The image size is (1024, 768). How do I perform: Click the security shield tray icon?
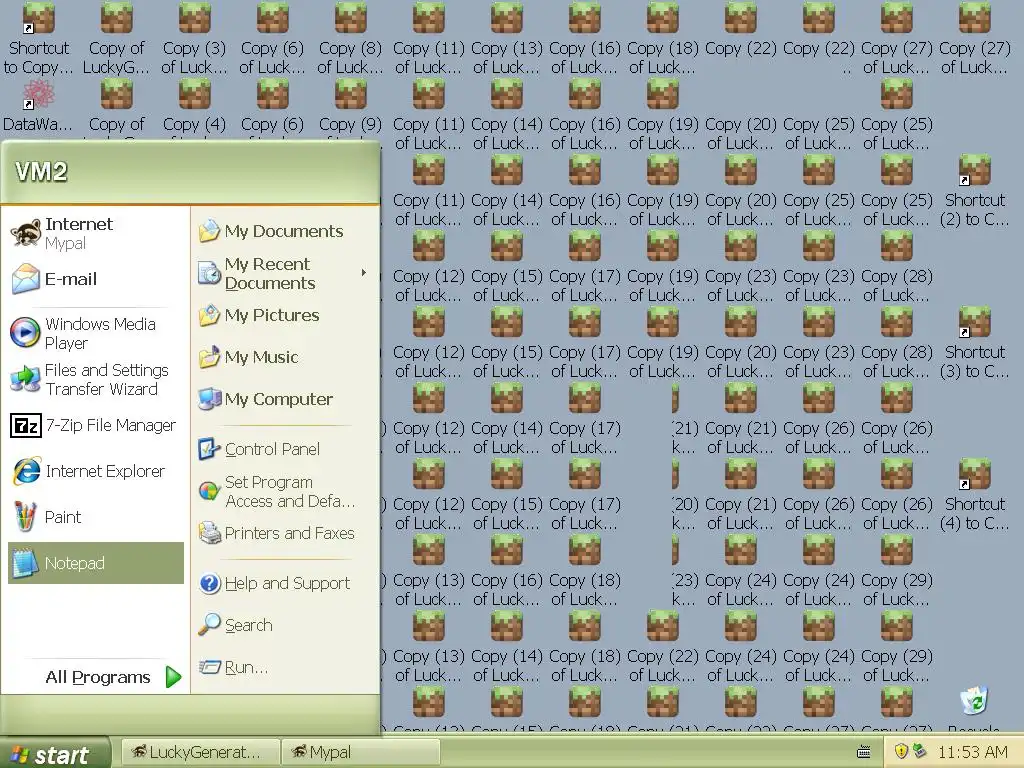[x=902, y=752]
